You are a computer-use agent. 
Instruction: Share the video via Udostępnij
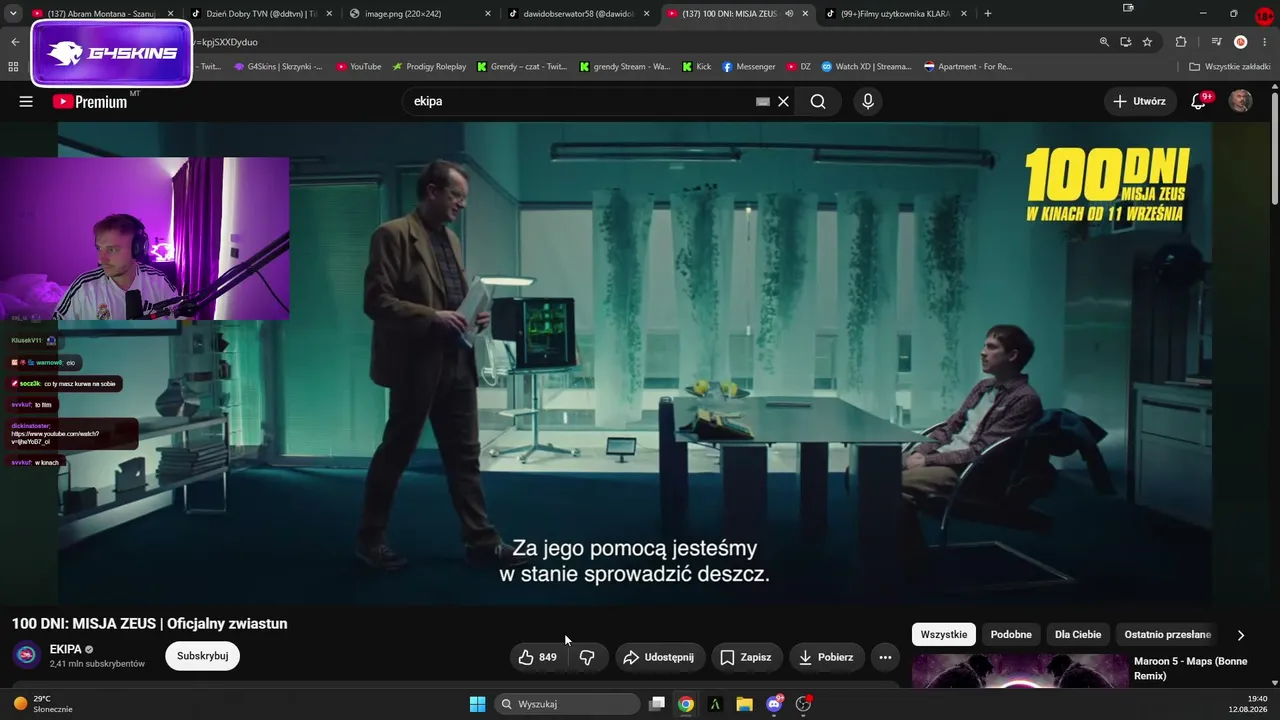pos(659,657)
